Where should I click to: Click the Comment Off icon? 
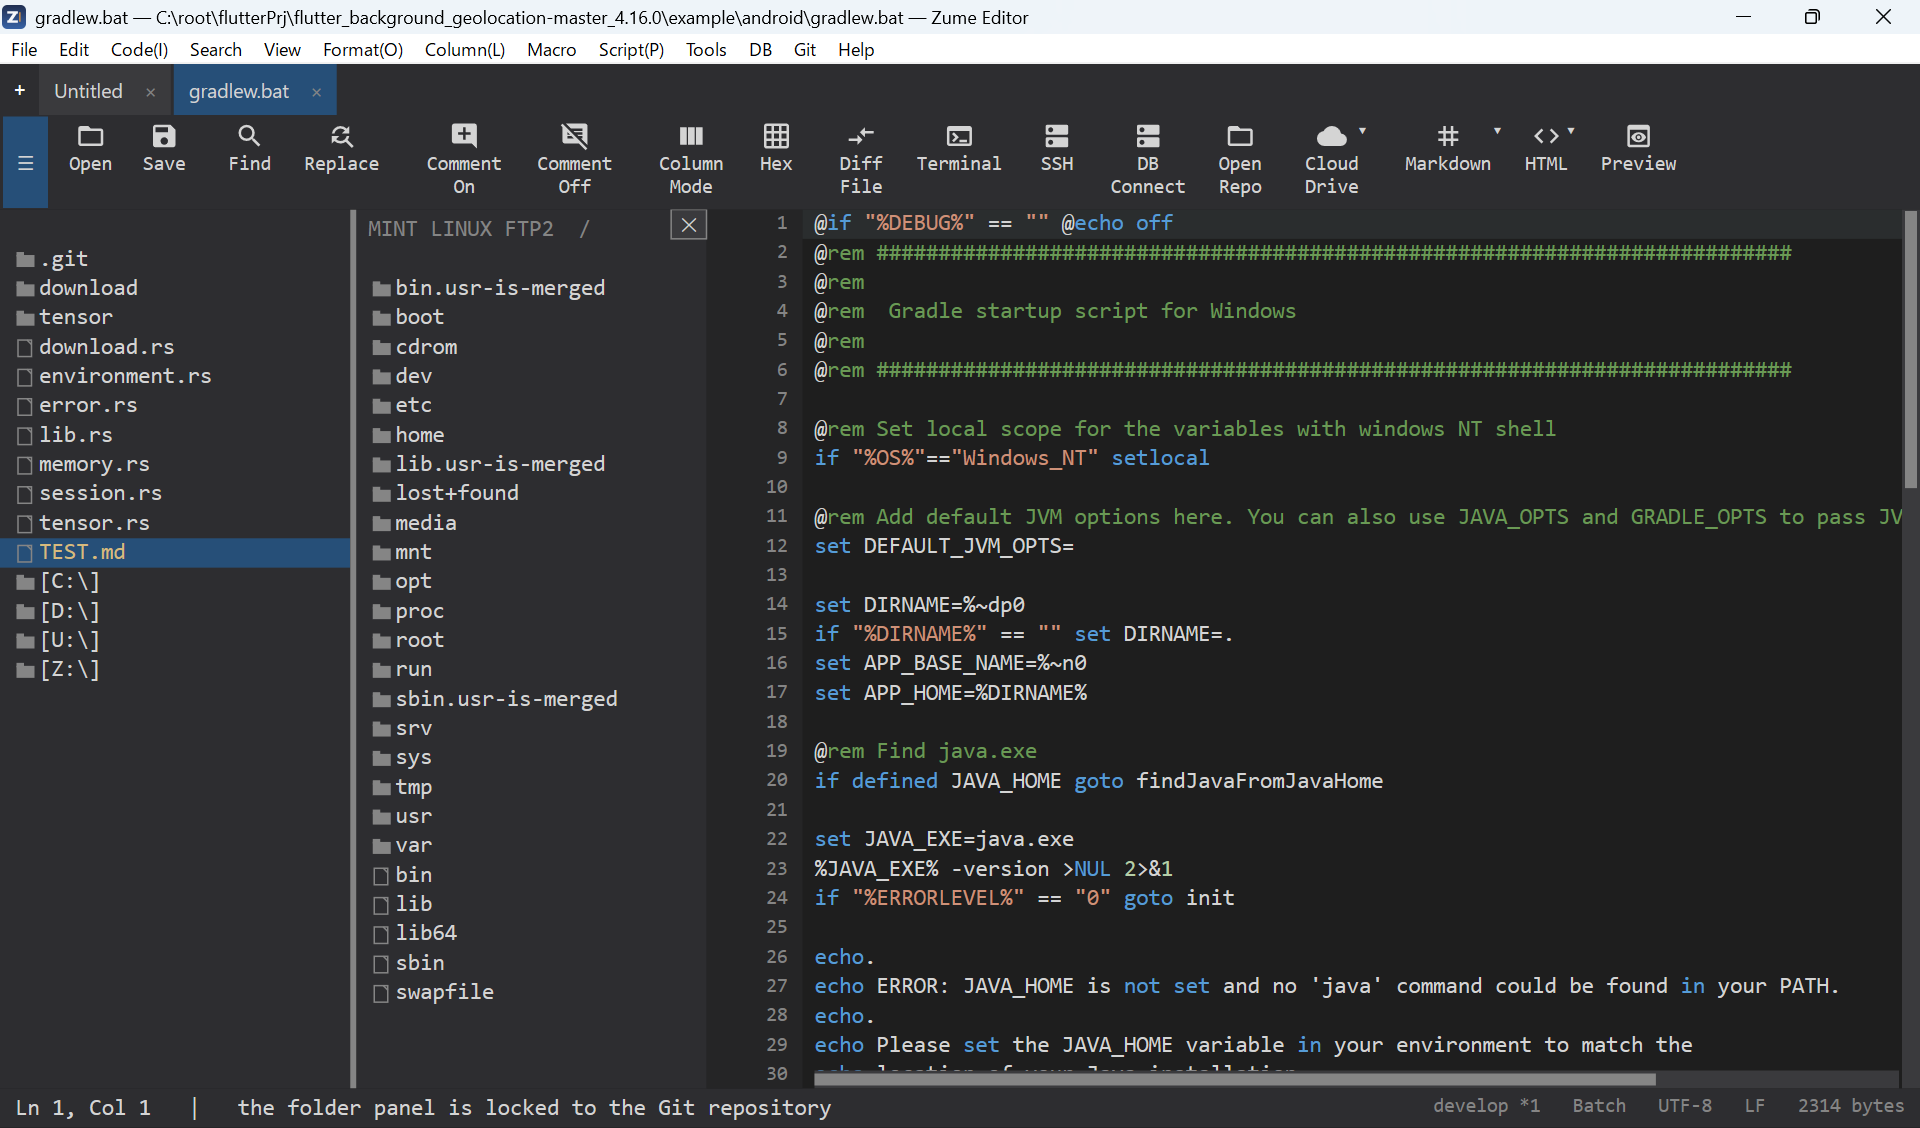click(x=574, y=160)
